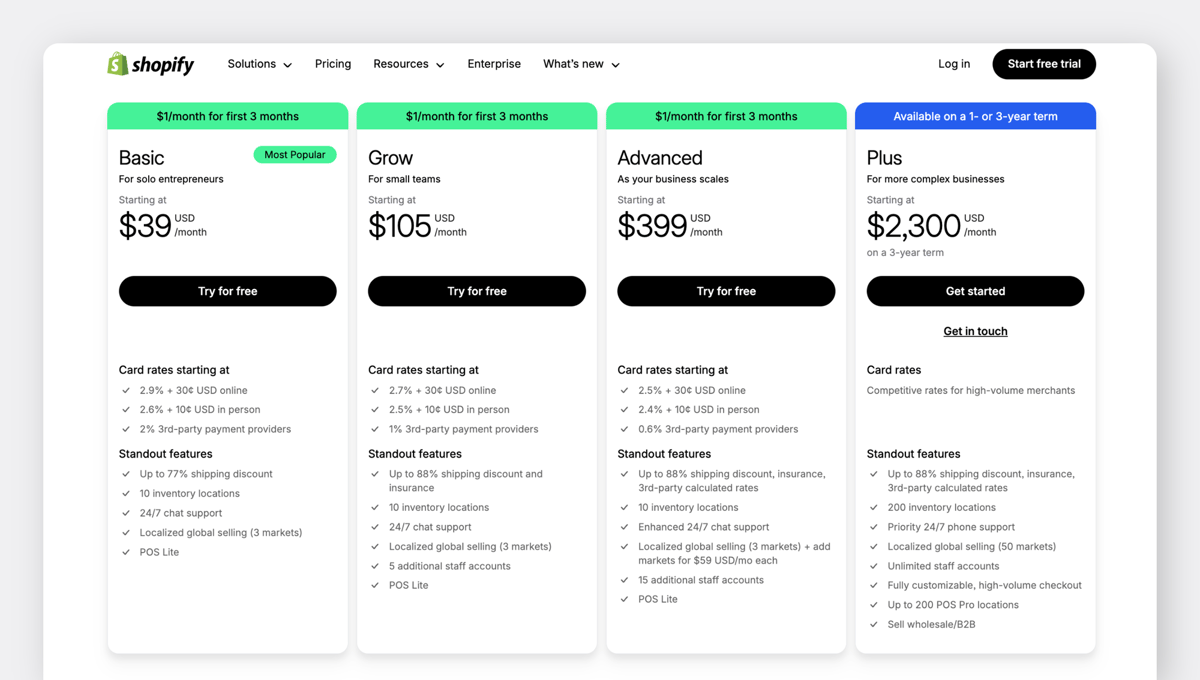
Task: Open the Solutions dropdown
Action: pyautogui.click(x=259, y=63)
